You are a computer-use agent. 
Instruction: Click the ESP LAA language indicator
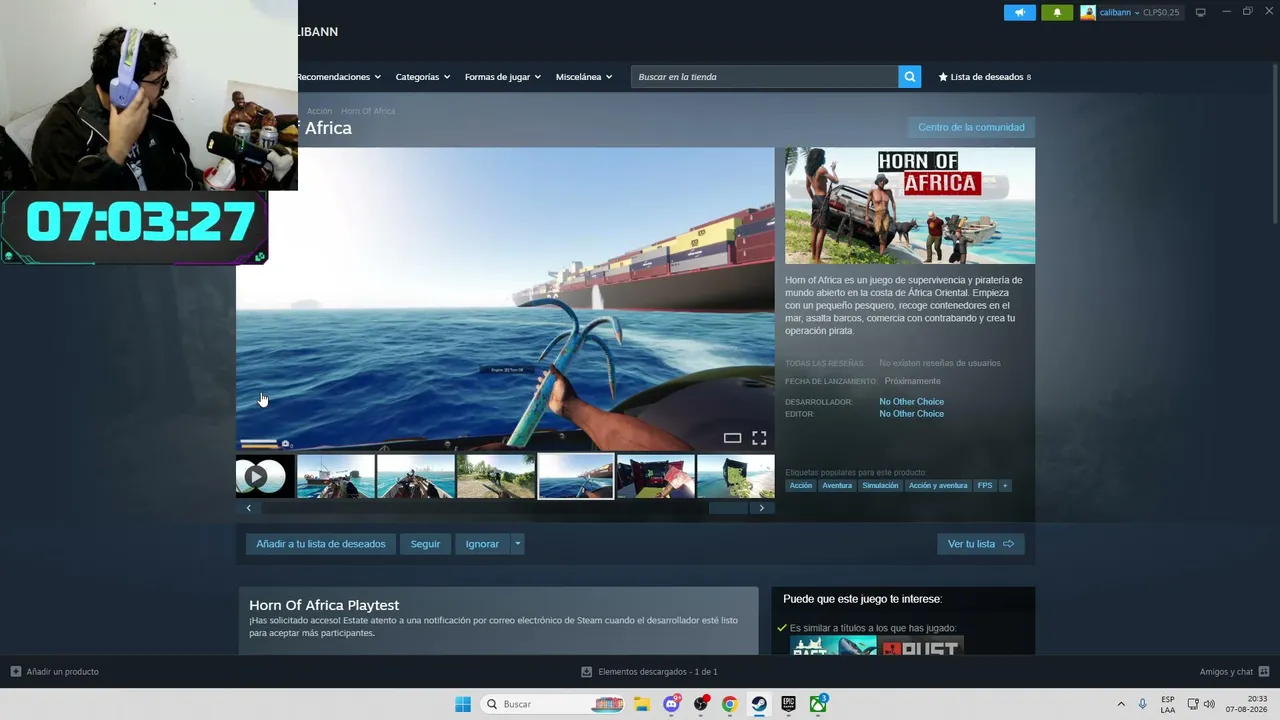pos(1168,704)
